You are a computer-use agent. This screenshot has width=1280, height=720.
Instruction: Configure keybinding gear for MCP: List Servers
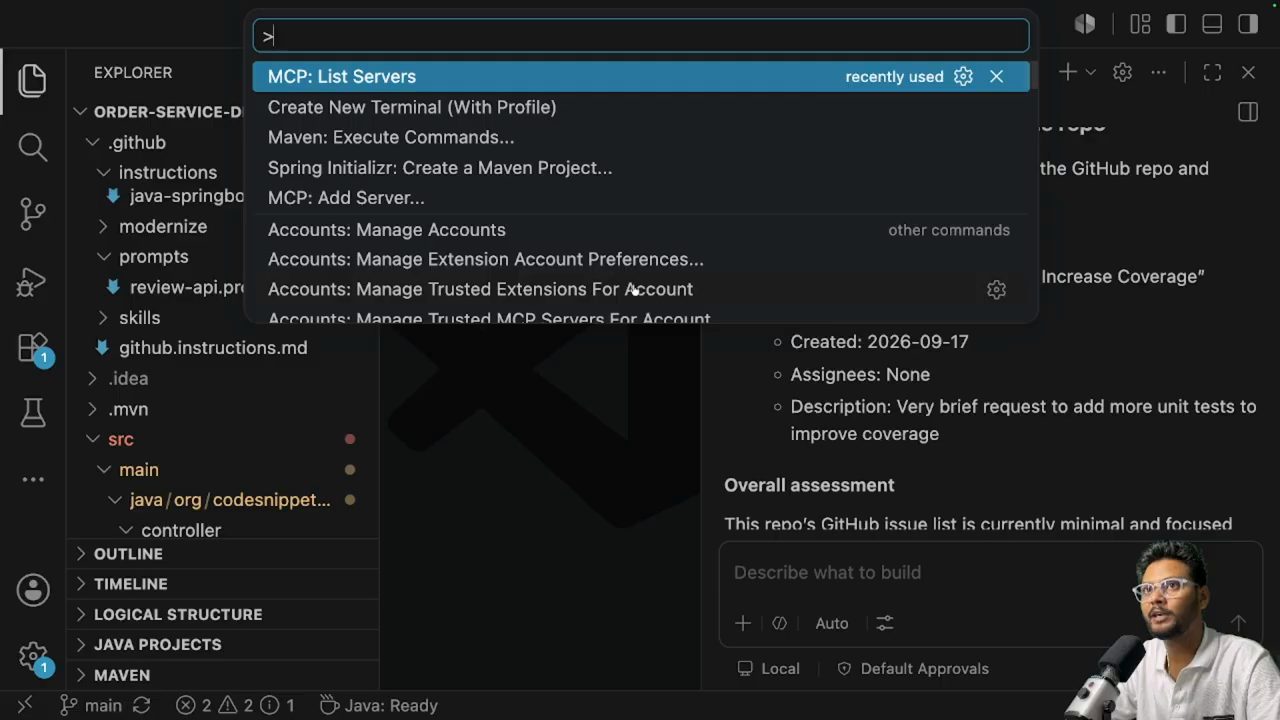tap(963, 76)
